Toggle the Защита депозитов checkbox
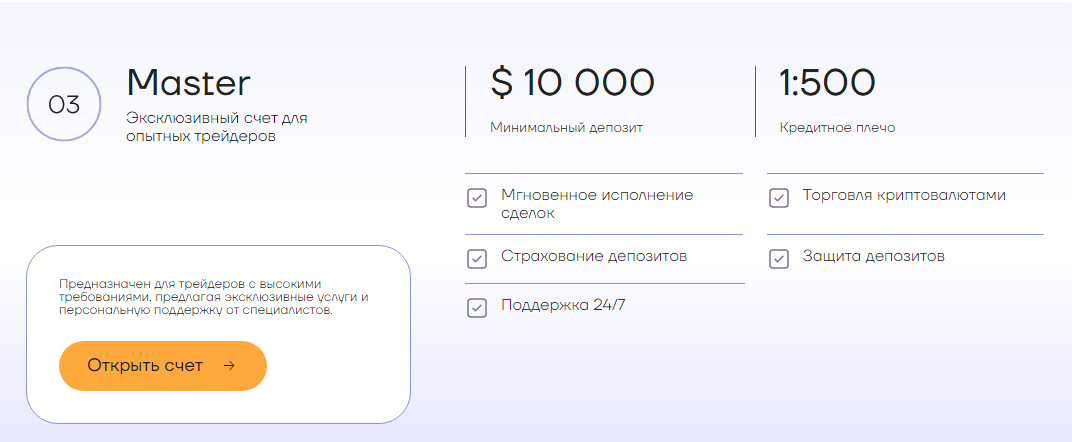1072x442 pixels. pos(779,260)
